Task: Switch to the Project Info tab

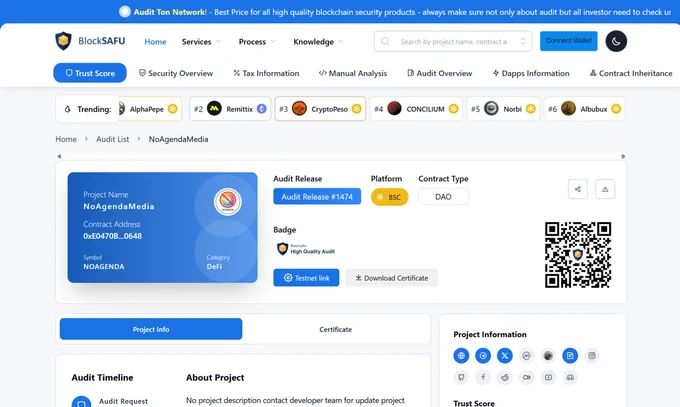Action: 151,329
